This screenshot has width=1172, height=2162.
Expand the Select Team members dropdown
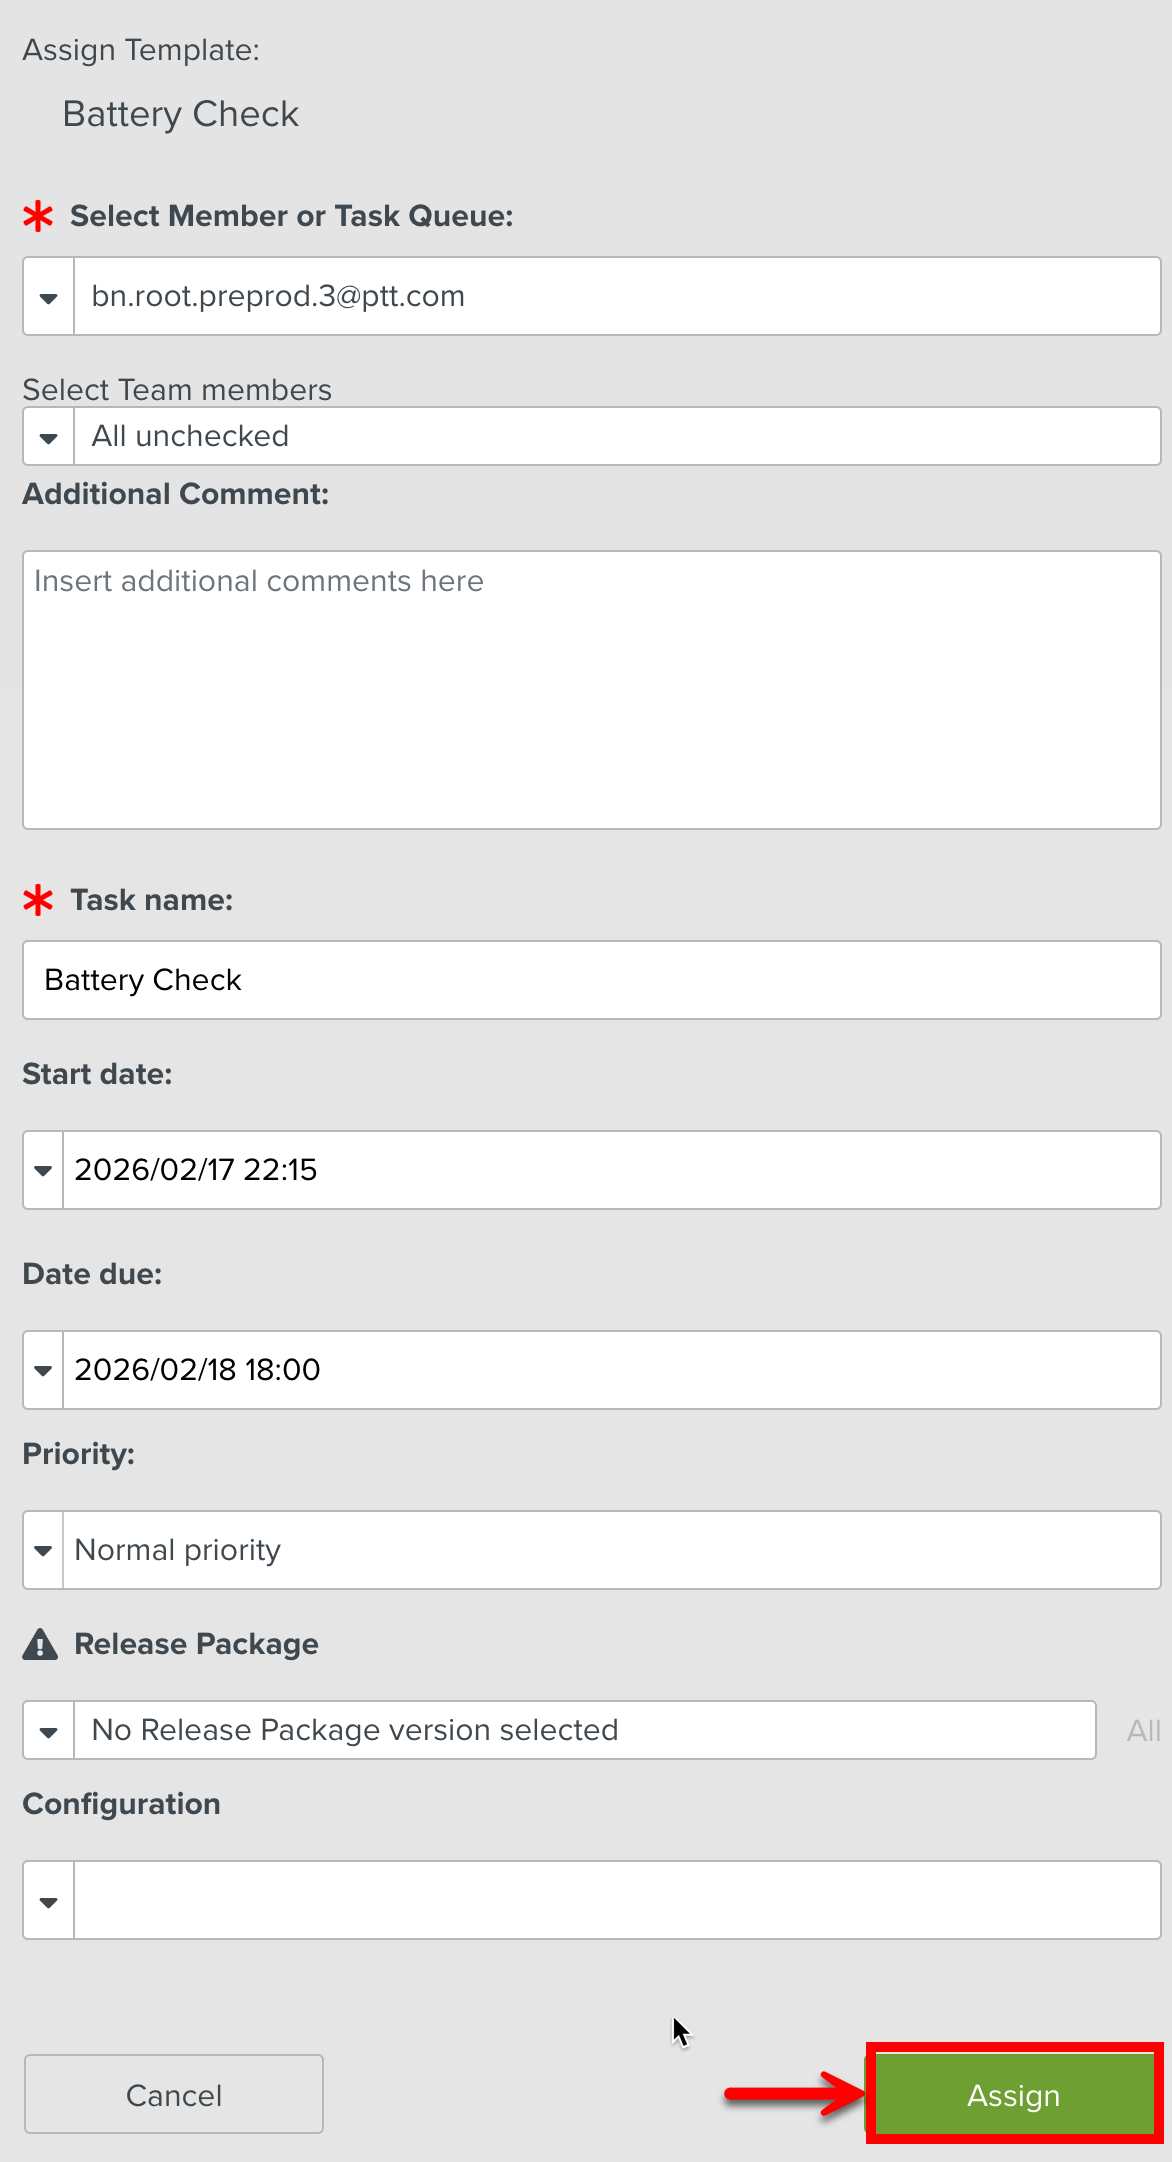(47, 436)
